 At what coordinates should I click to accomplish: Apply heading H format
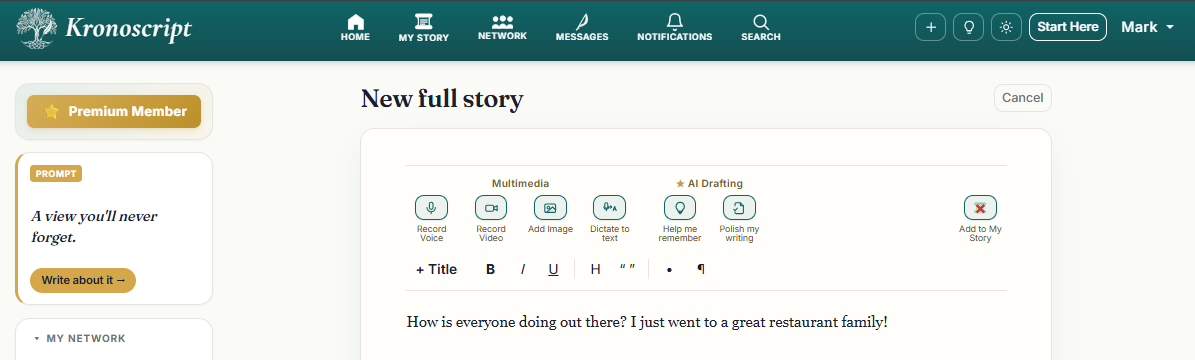tap(596, 269)
